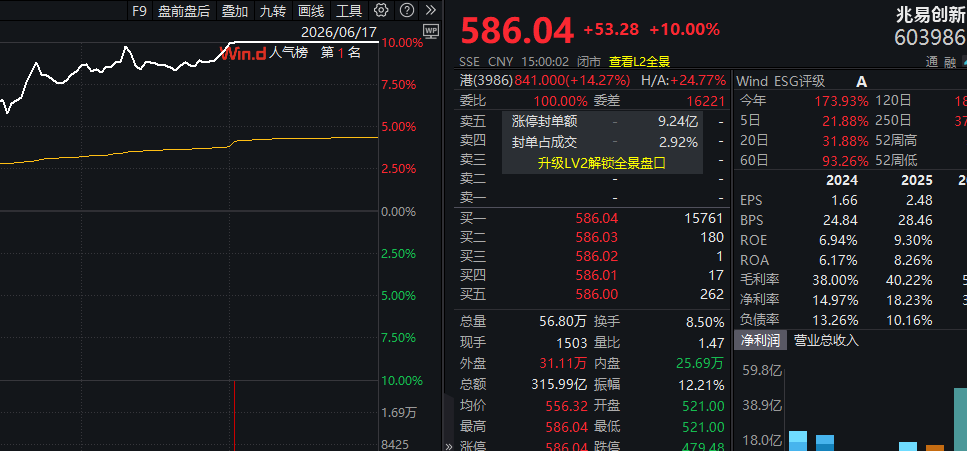This screenshot has height=451, width=967.
Task: Click the 今年 return 173.93%
Action: 842,101
